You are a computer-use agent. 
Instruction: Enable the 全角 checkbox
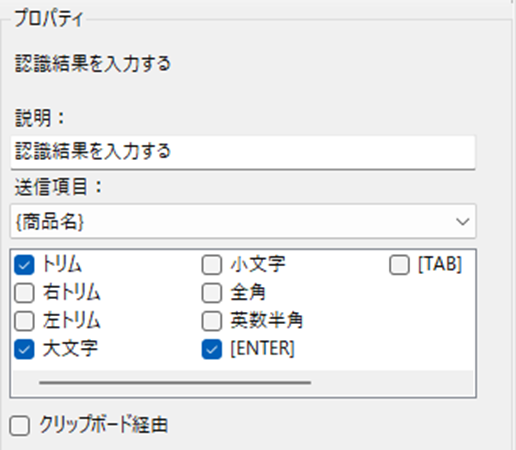(212, 293)
